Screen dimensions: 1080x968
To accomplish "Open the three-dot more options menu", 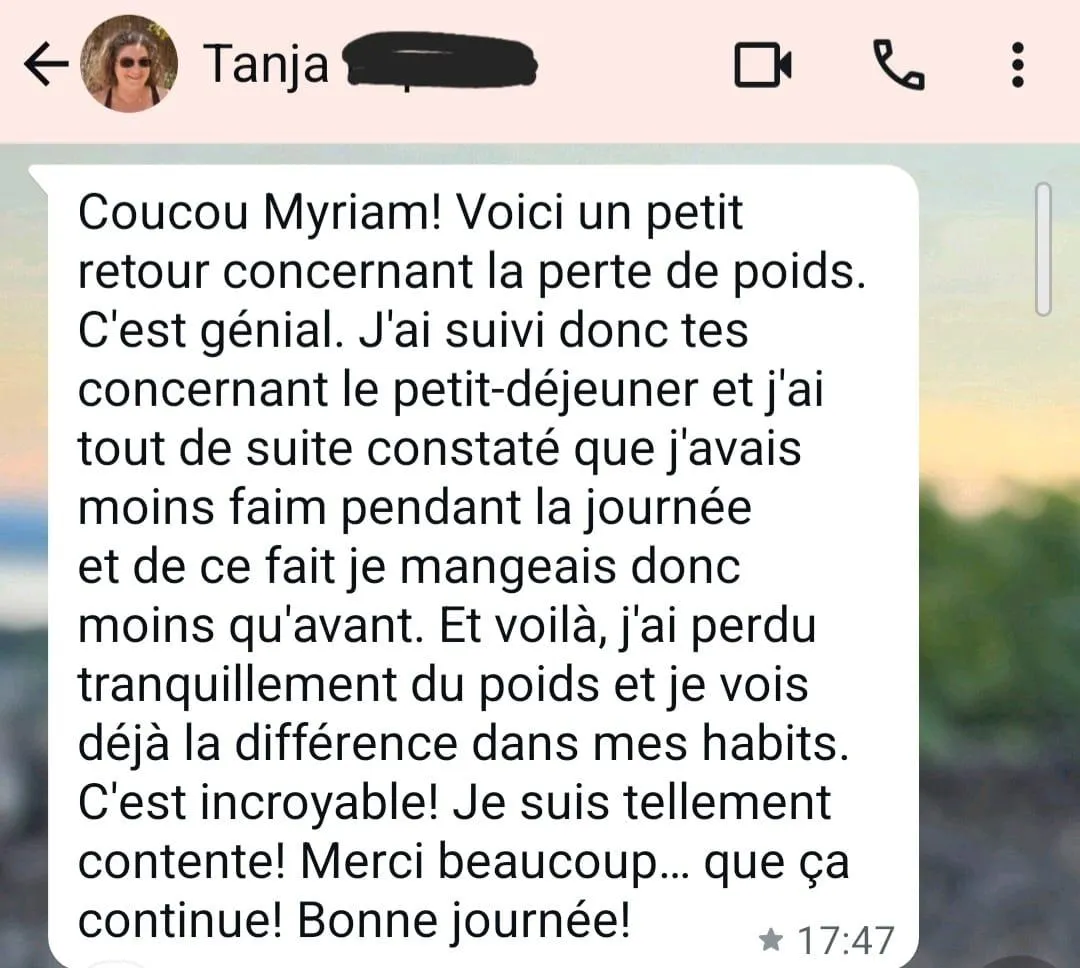I will tap(1018, 65).
